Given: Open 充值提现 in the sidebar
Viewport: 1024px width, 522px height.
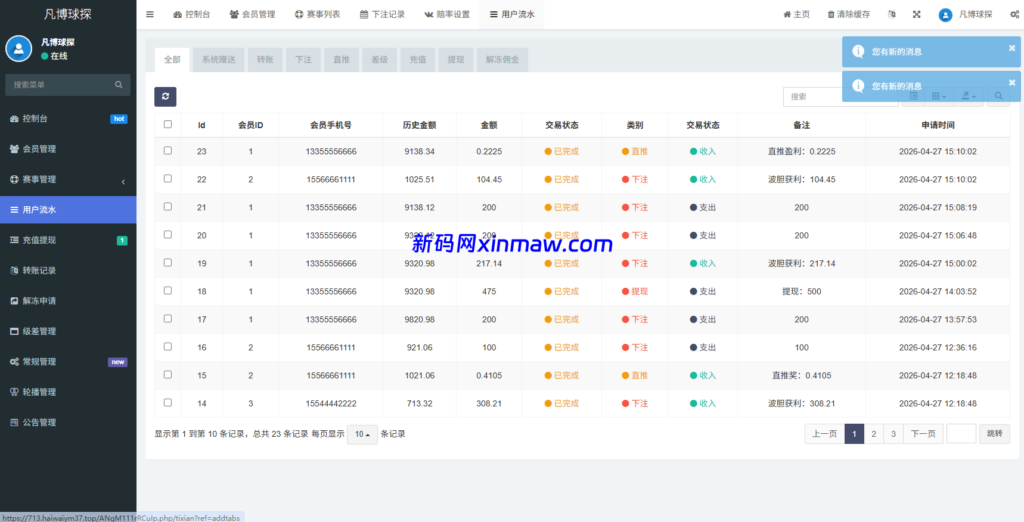Looking at the screenshot, I should 68,240.
